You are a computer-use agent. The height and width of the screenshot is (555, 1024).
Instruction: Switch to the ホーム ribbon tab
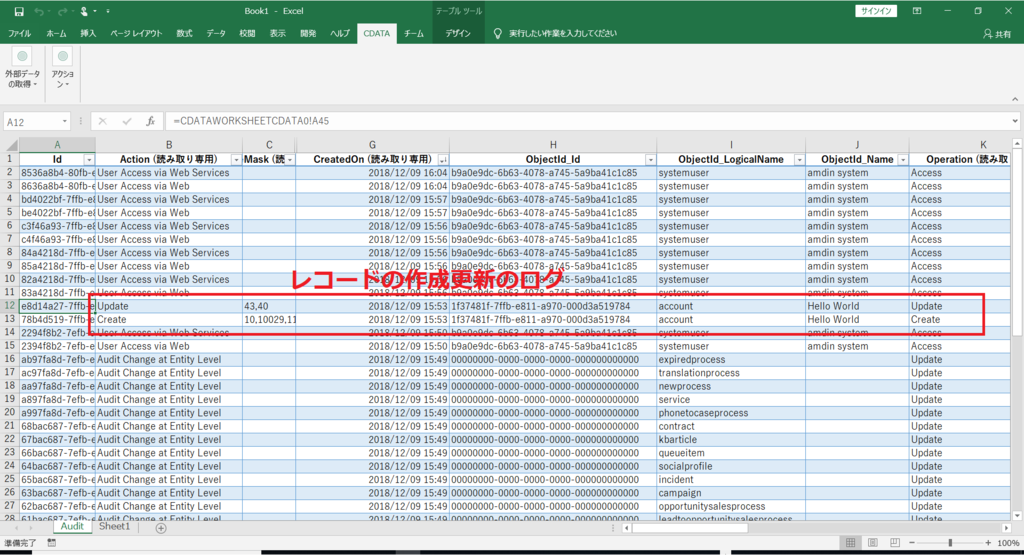click(56, 33)
